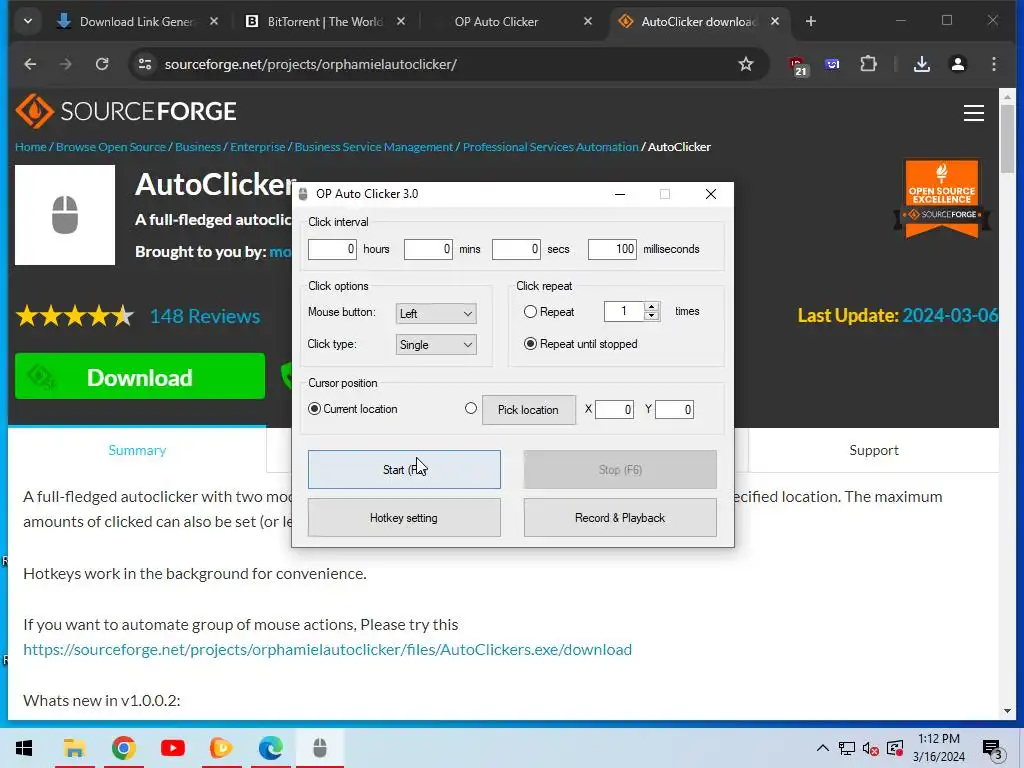This screenshot has height=768, width=1024.
Task: Click the red extension icon showing 21
Action: point(798,65)
